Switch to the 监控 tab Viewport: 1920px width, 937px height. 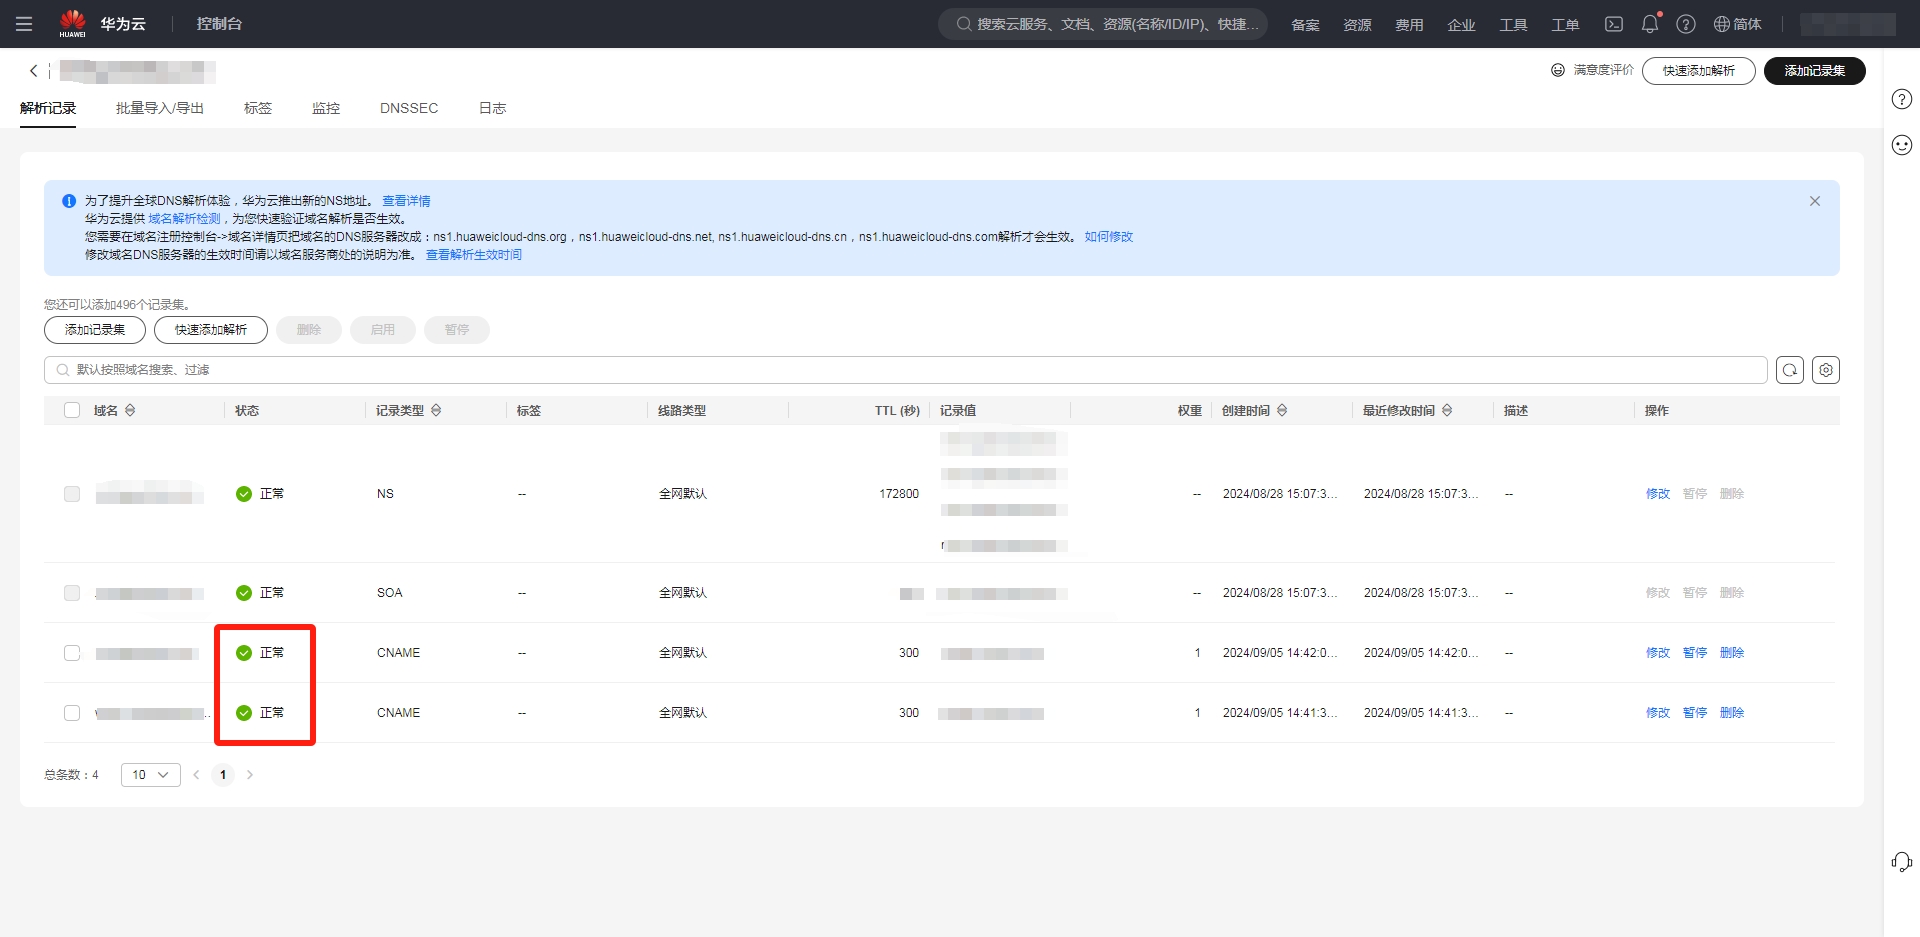(x=326, y=108)
